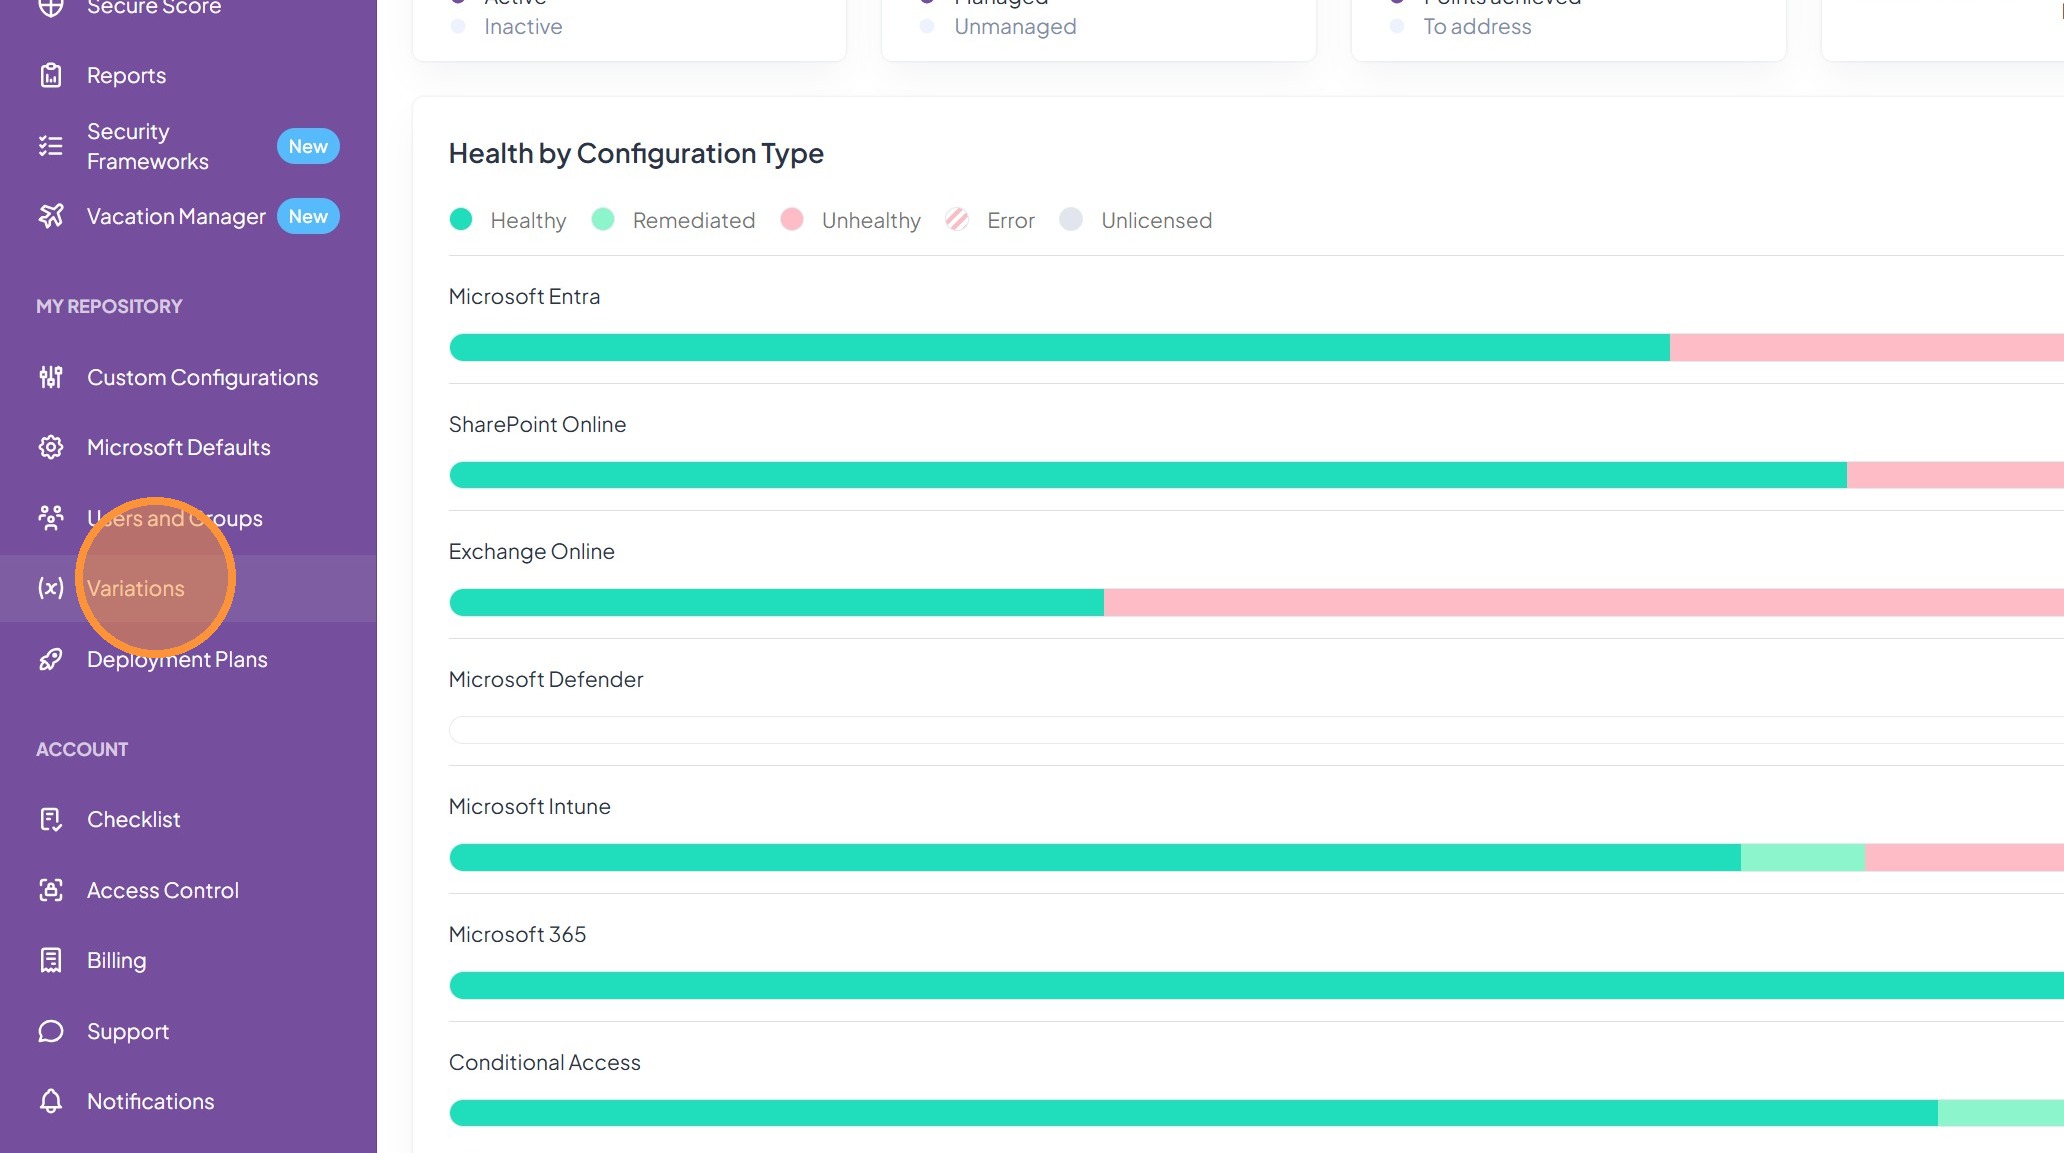Viewport: 2064px width, 1153px height.
Task: Click the Custom Configurations sliders icon
Action: (x=51, y=377)
